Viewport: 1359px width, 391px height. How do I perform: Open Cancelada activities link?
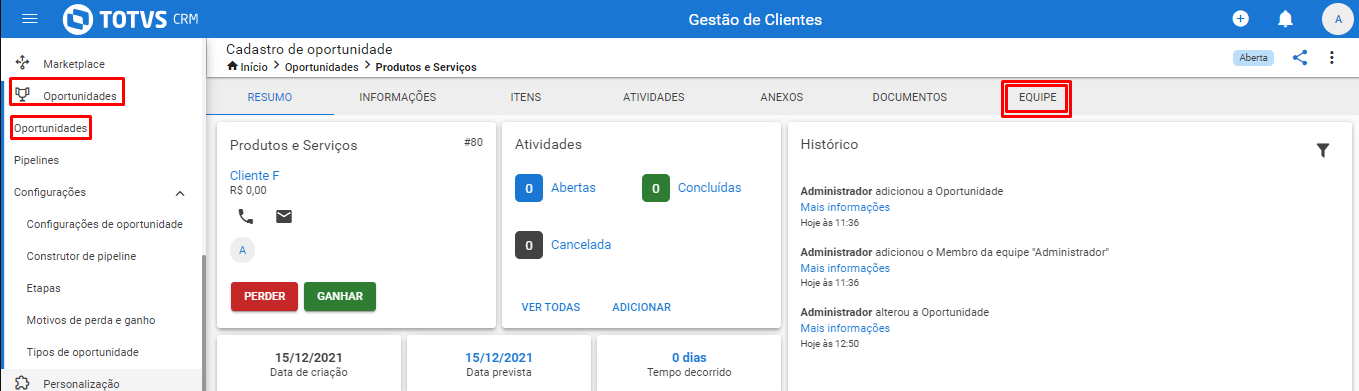581,244
